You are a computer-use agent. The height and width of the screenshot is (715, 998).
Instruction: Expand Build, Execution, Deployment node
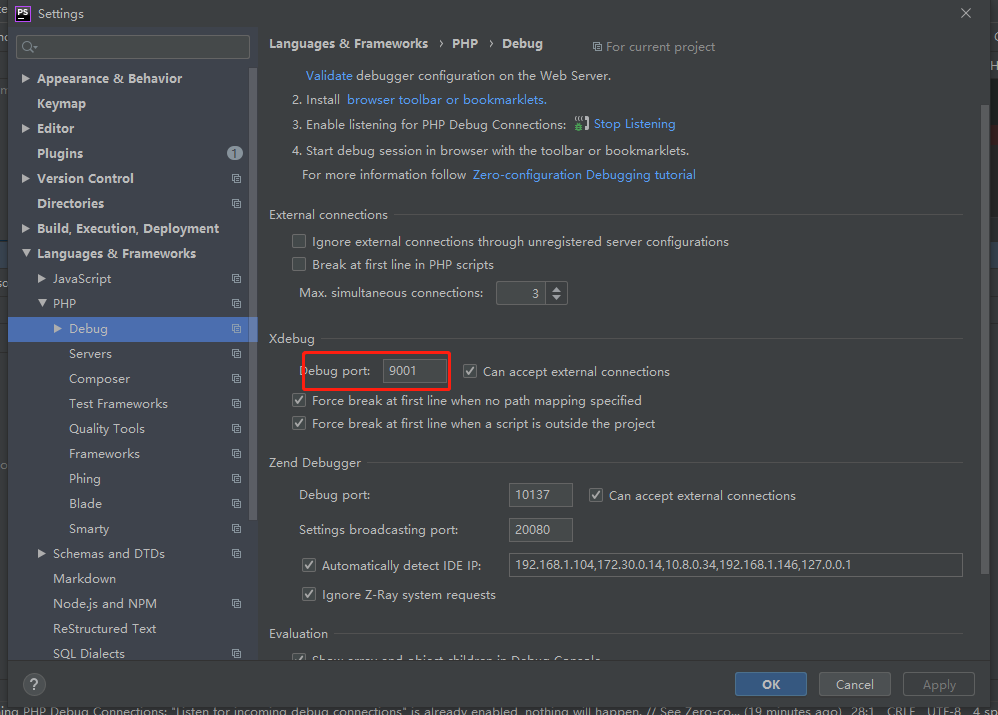[25, 229]
